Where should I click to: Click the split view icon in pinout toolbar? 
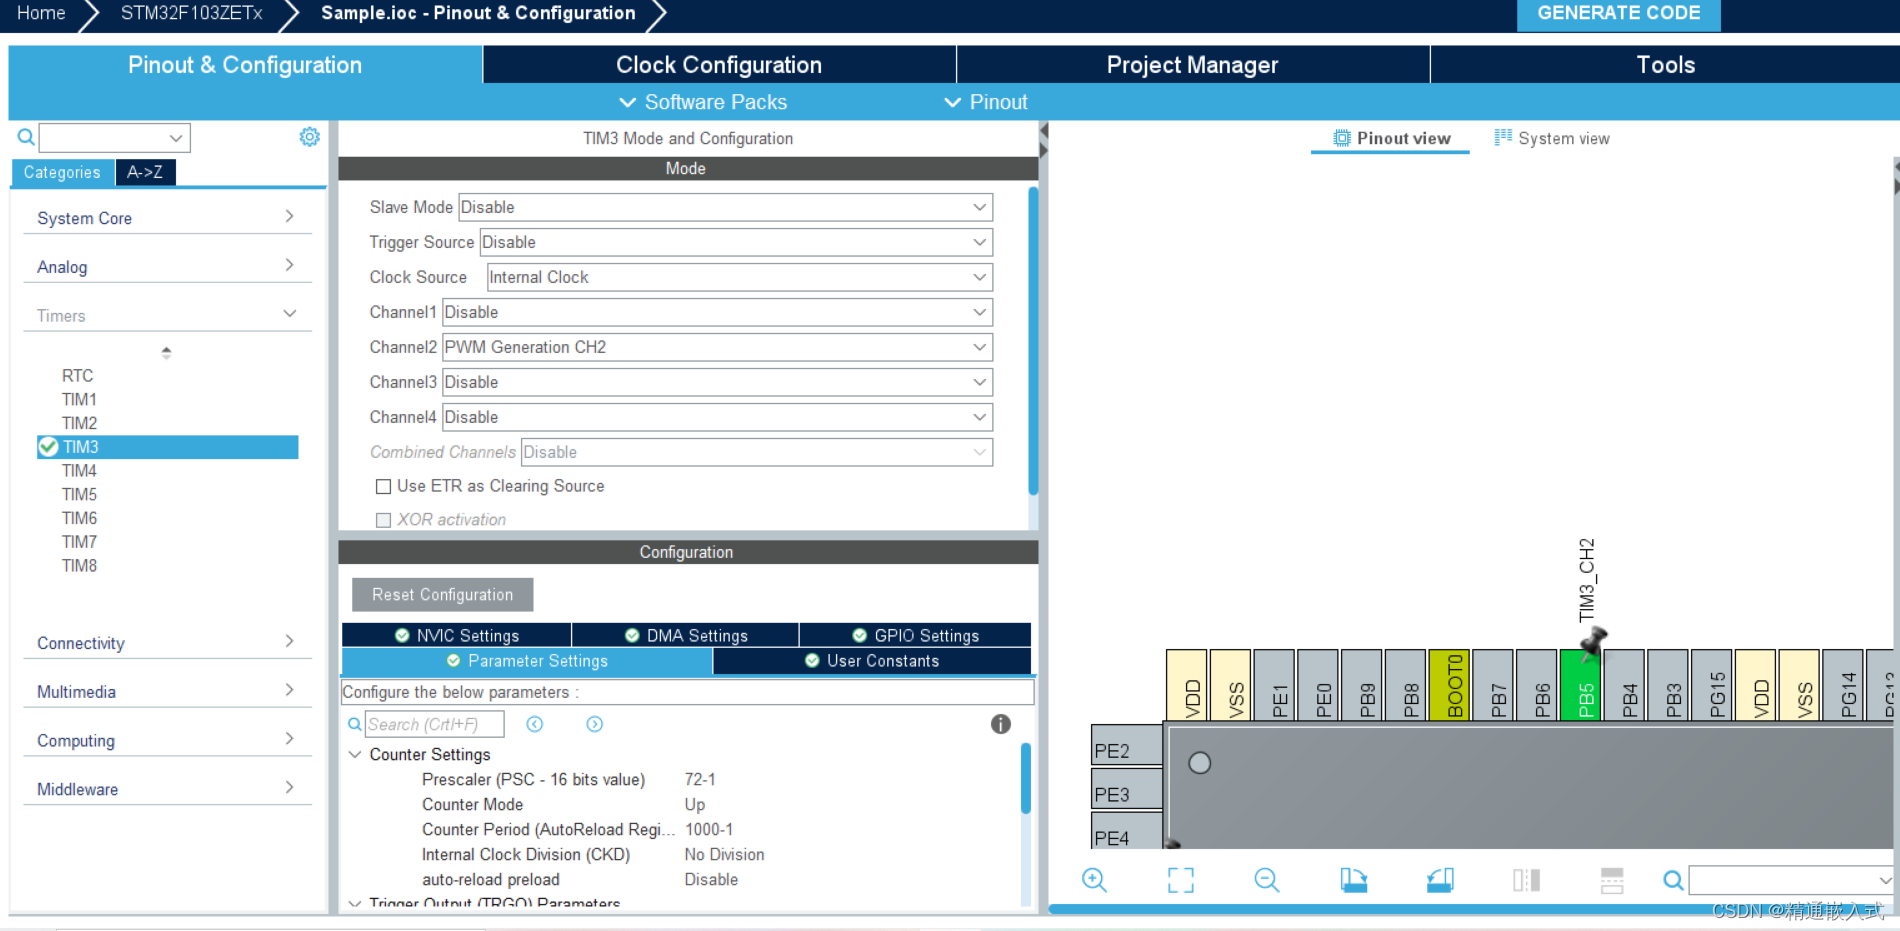click(x=1526, y=880)
